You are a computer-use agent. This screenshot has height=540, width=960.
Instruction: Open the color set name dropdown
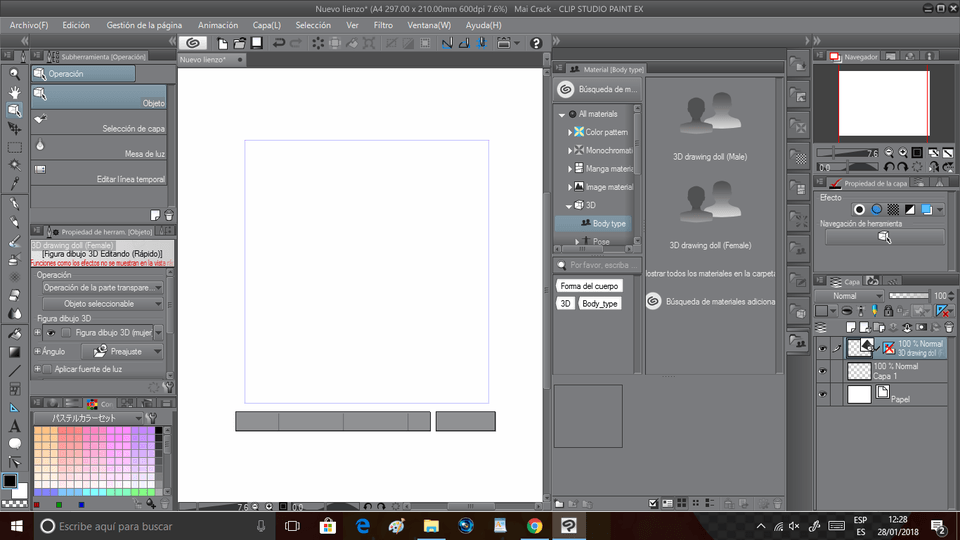pyautogui.click(x=88, y=418)
